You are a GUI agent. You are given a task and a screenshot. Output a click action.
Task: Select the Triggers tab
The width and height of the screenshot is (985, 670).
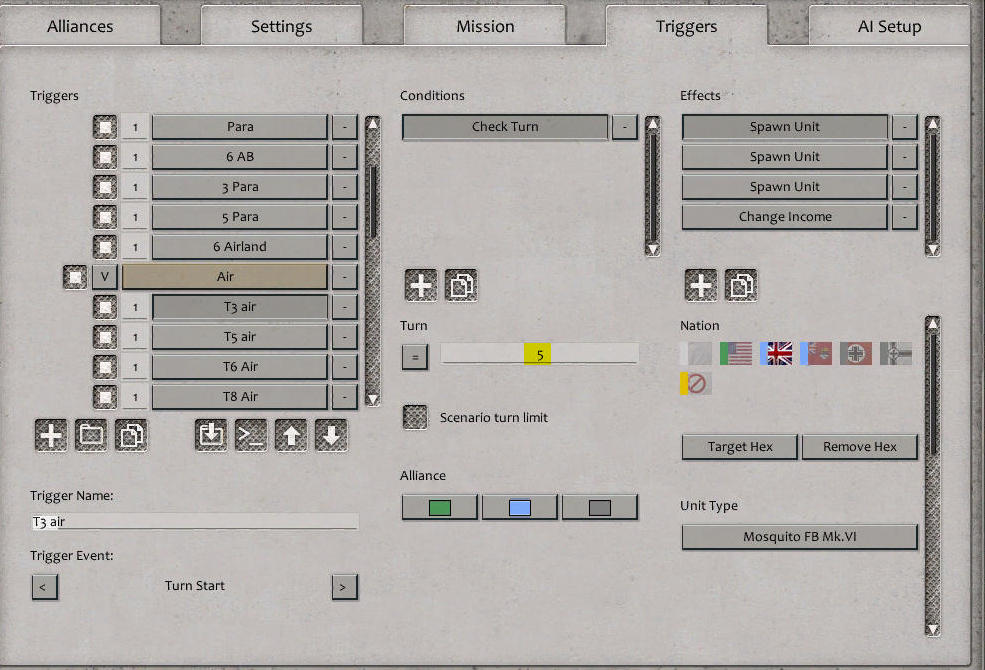[687, 26]
